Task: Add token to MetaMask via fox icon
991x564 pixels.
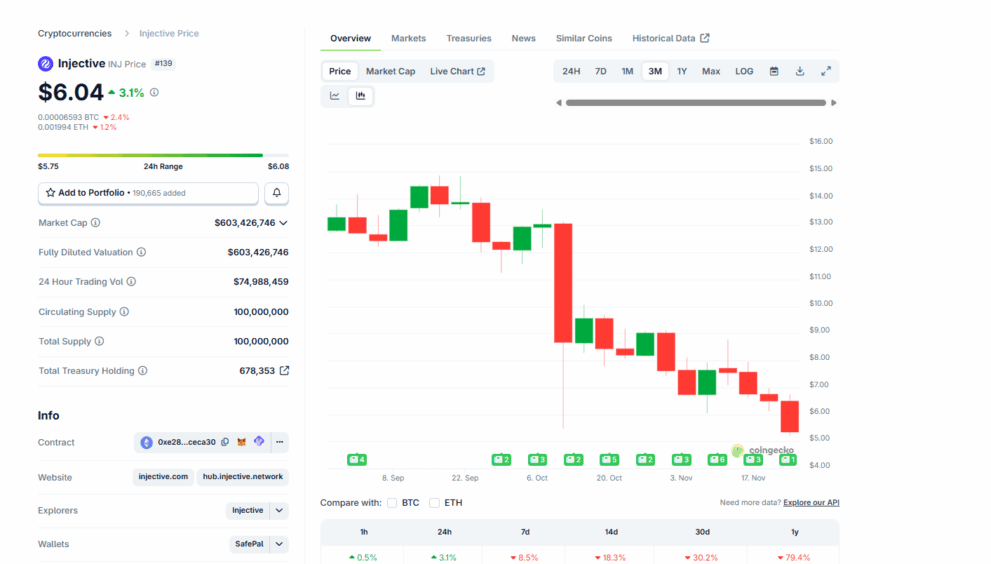Action: [241, 442]
